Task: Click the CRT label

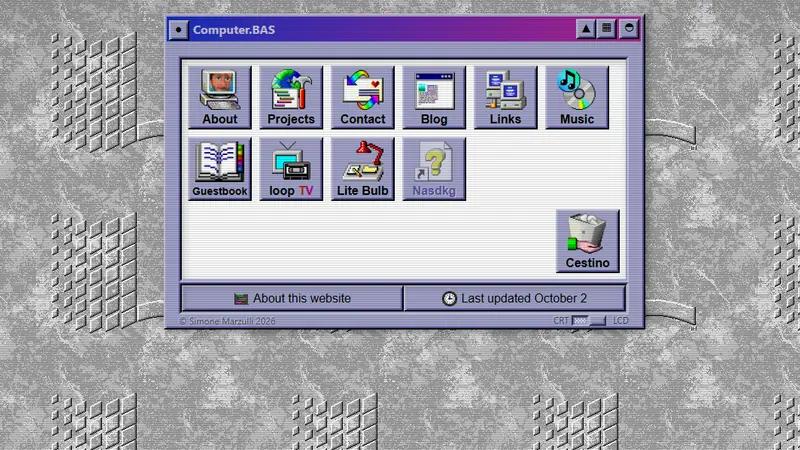Action: coord(560,320)
